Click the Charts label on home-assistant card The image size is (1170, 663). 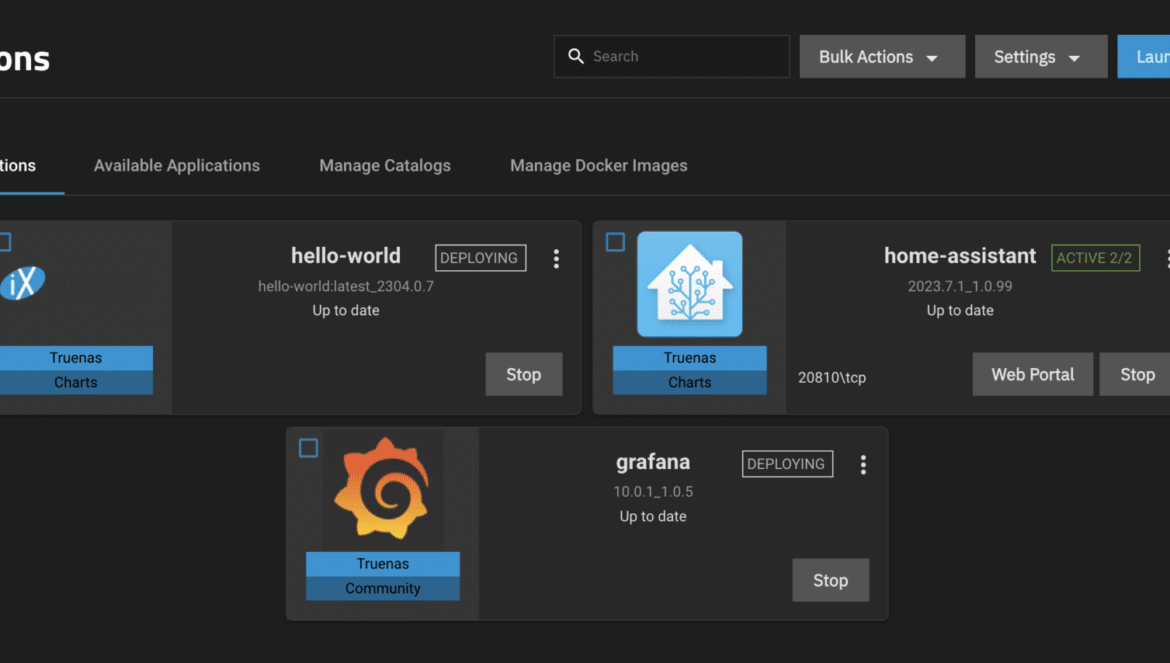689,383
